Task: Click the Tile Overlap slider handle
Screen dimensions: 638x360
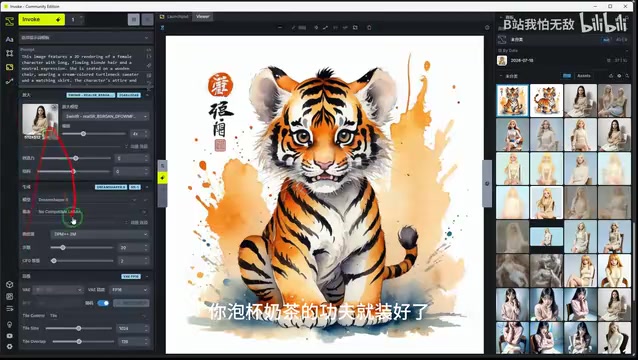Action: [x=79, y=342]
